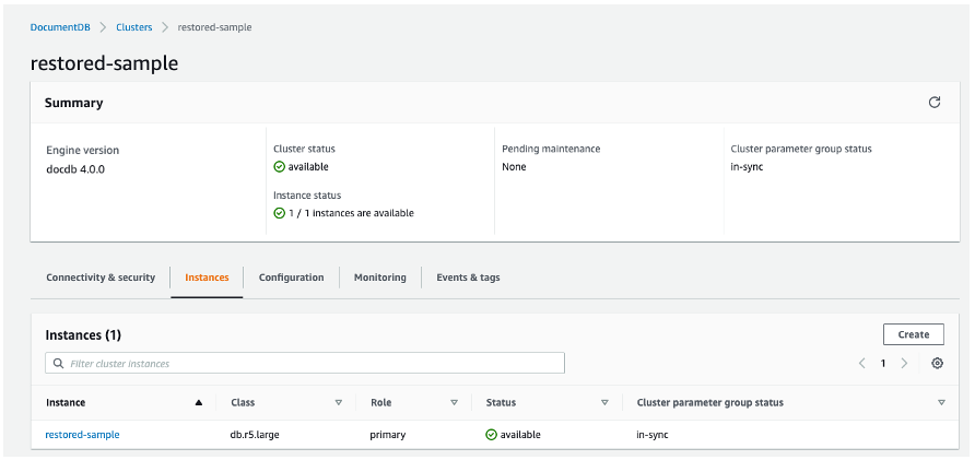Go to next page of instances
The image size is (977, 460).
[904, 363]
